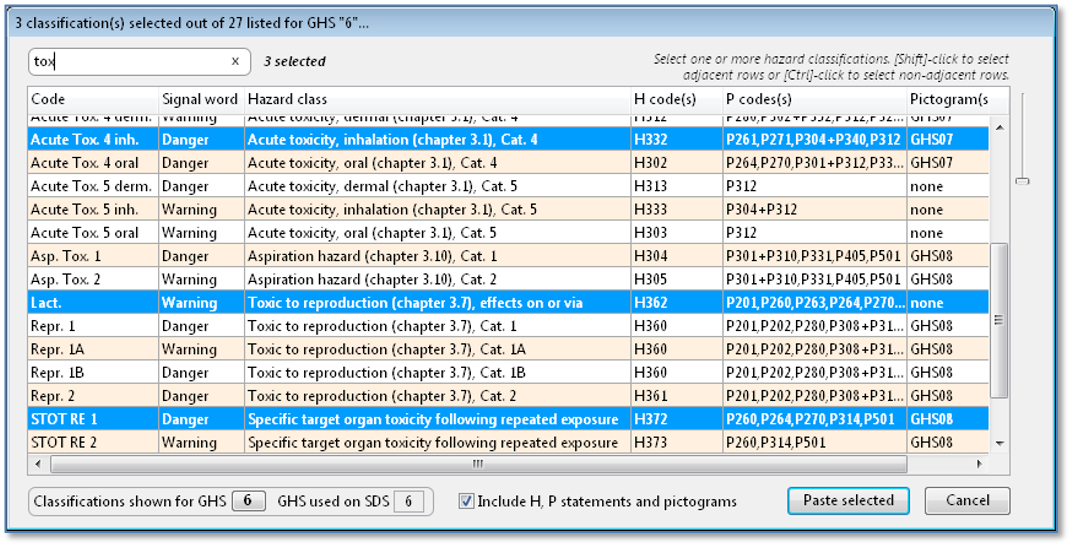Click H361 code cell
This screenshot has width=1070, height=545.
676,396
